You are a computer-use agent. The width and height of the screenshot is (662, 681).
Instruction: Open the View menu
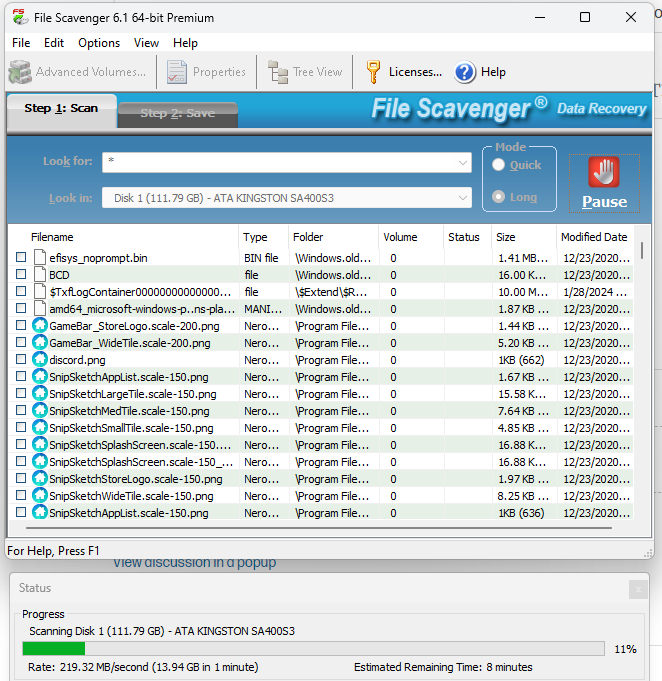[146, 43]
